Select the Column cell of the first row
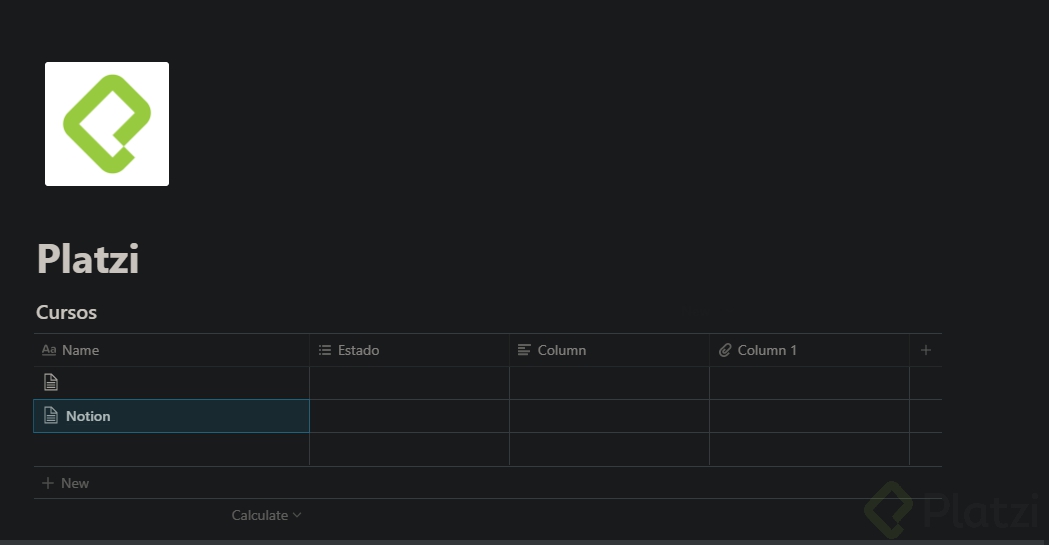1049x545 pixels. tap(609, 382)
